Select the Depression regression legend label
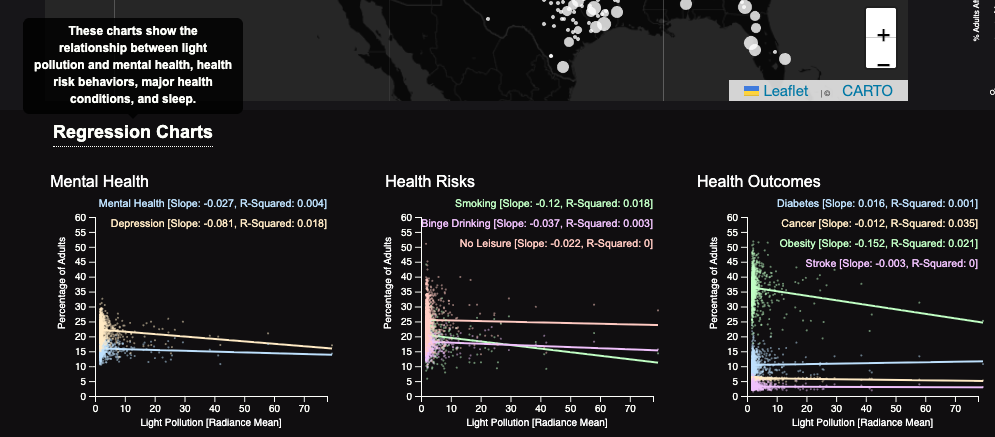The image size is (995, 437). [218, 223]
